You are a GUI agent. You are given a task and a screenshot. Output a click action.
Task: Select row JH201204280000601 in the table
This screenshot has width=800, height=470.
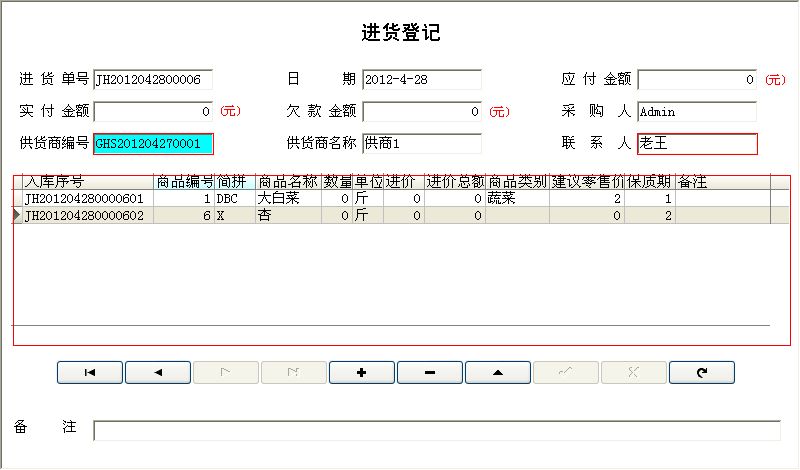[x=88, y=199]
